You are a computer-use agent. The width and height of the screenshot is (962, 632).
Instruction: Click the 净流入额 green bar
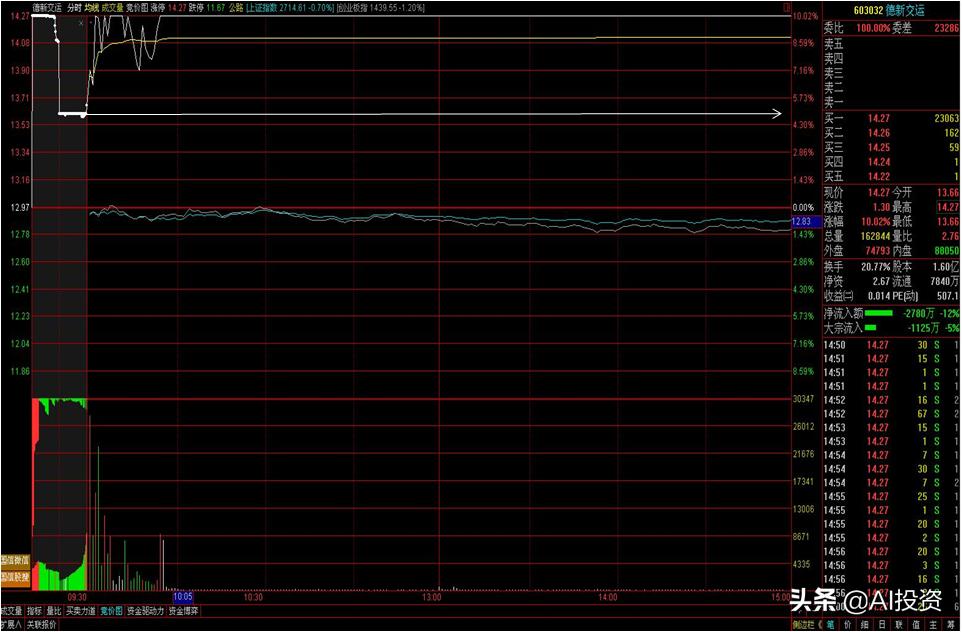[x=879, y=314]
